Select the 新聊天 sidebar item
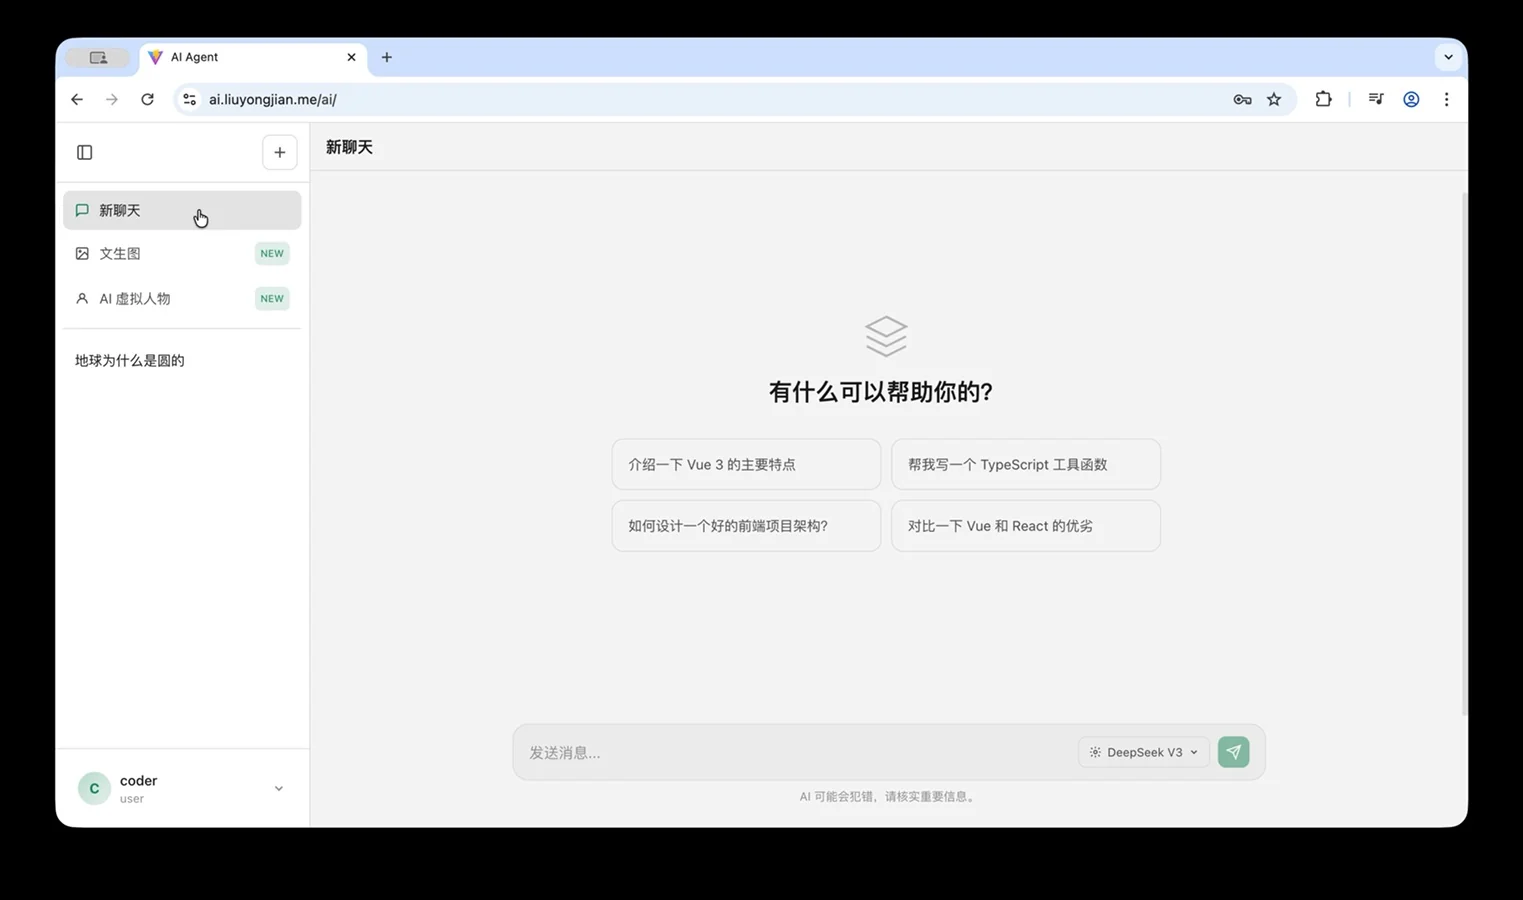Screen dimensions: 1523x900 click(182, 210)
